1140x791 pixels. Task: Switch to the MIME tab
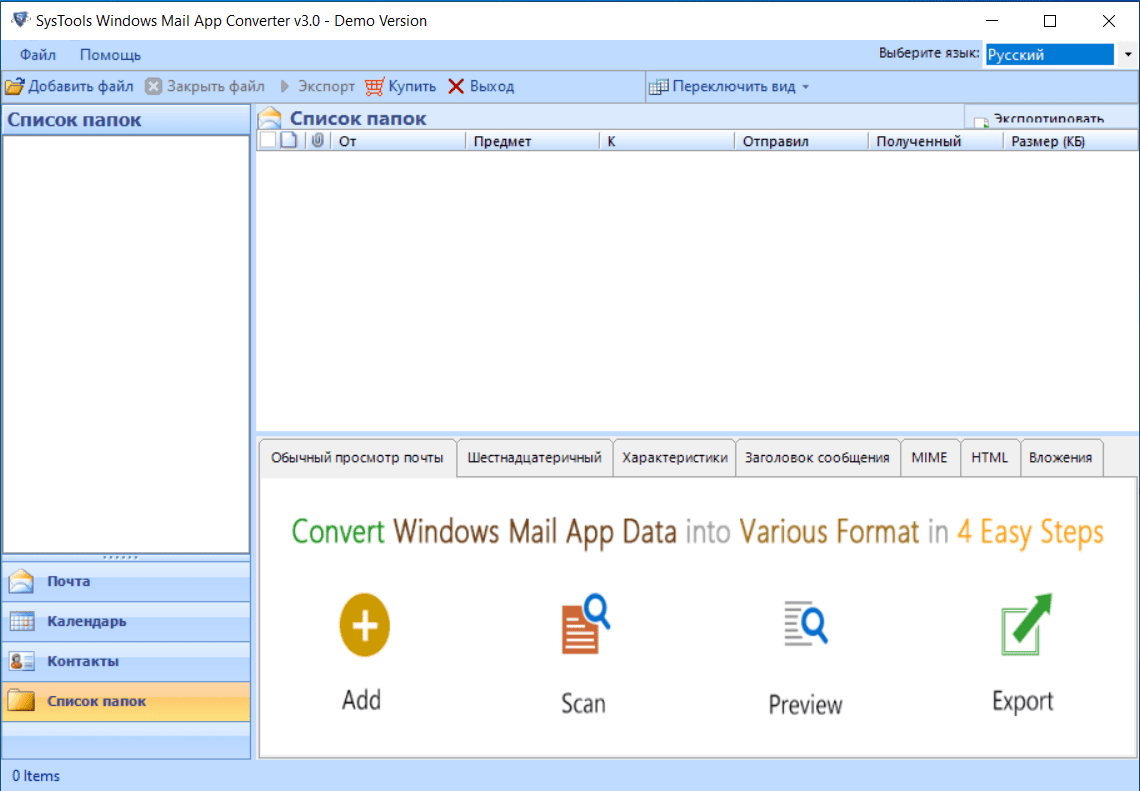pyautogui.click(x=929, y=458)
